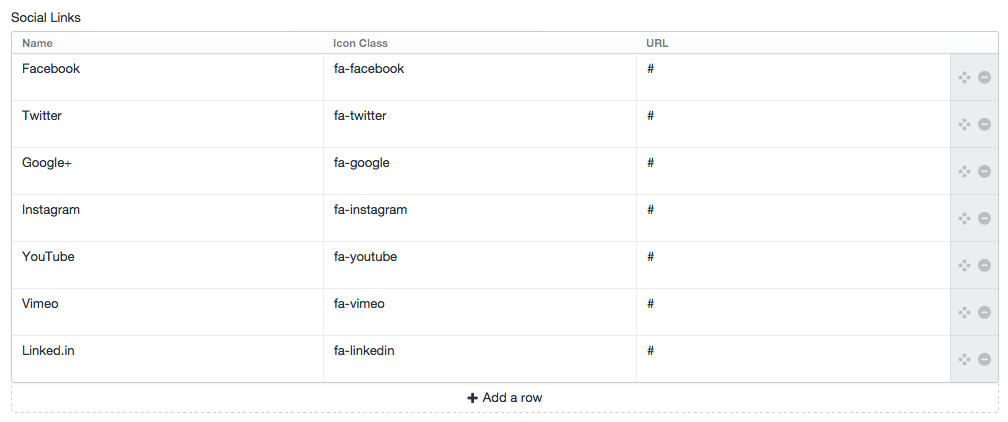Screen dimensions: 1008x422
Task: Select the YouTube name field
Action: click(168, 265)
